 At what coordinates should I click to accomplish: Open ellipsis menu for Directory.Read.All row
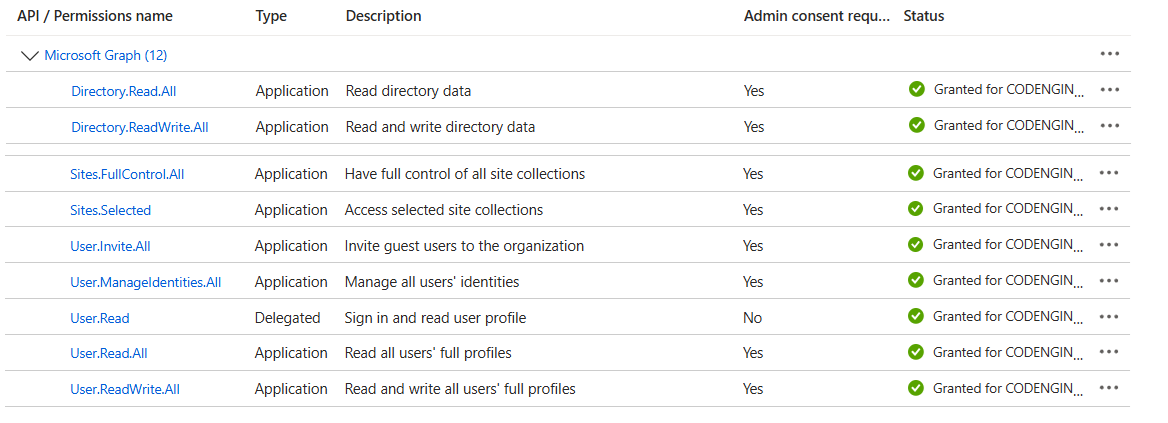[1109, 90]
